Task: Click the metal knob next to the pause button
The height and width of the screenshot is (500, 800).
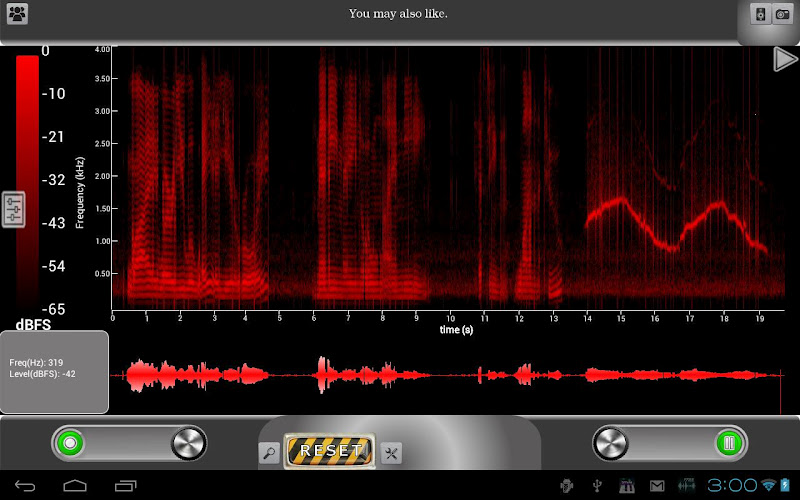Action: click(x=611, y=443)
